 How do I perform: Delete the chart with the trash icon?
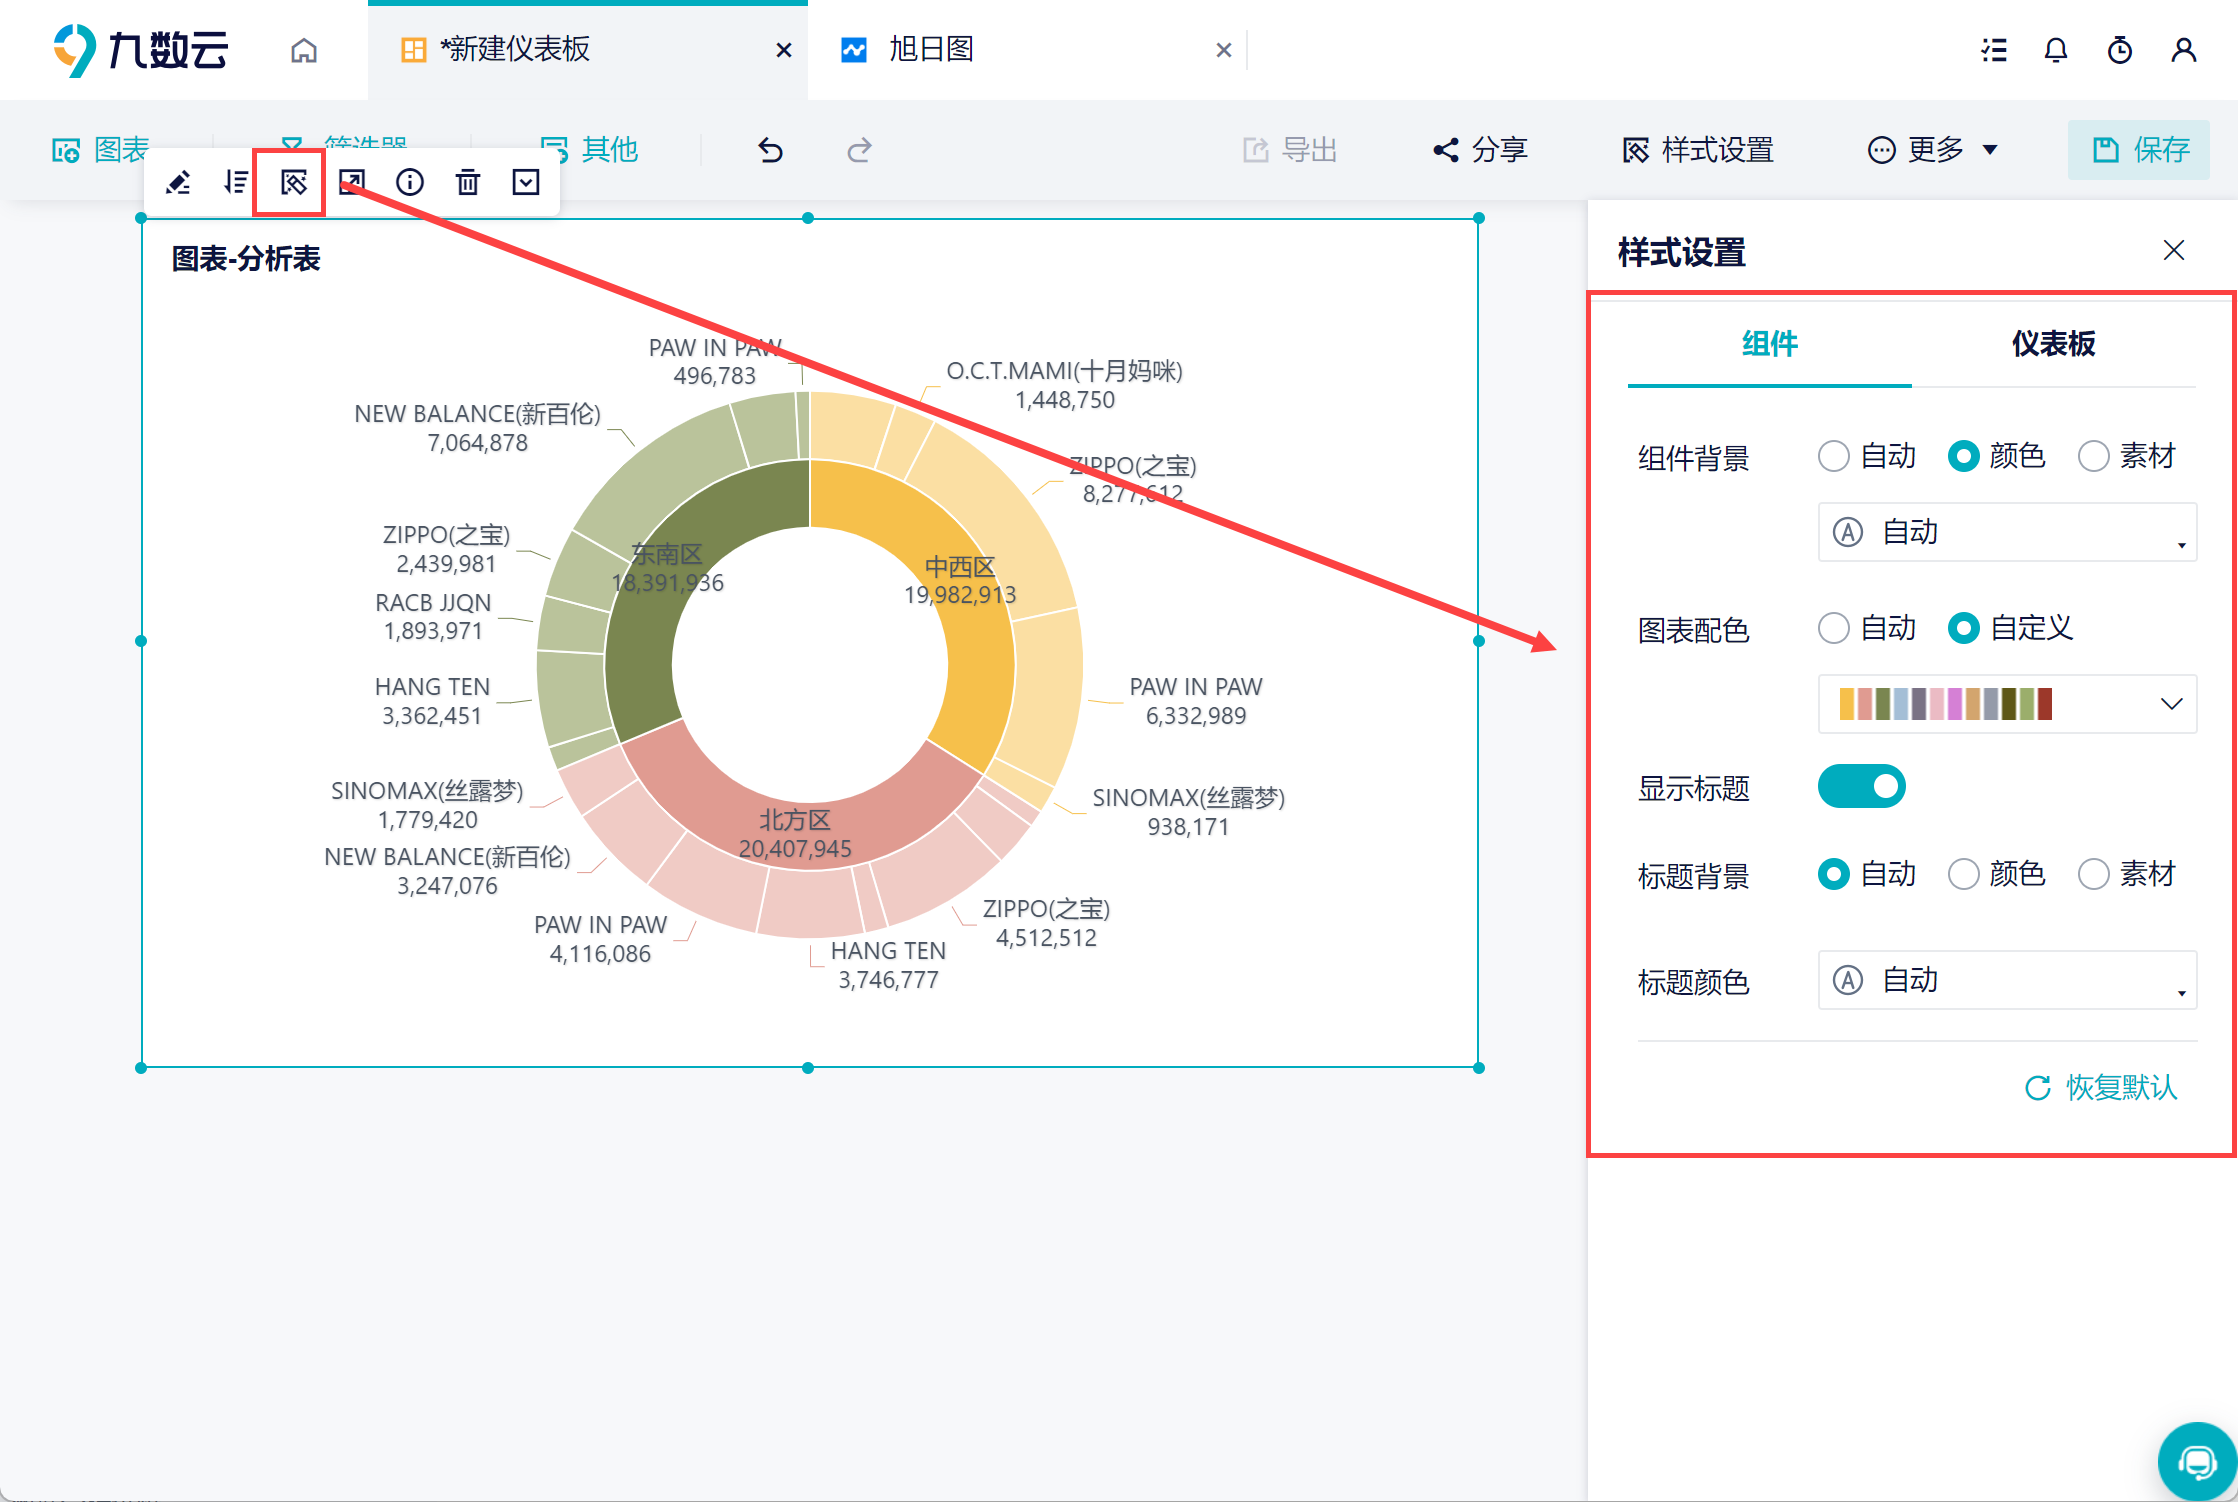tap(468, 182)
